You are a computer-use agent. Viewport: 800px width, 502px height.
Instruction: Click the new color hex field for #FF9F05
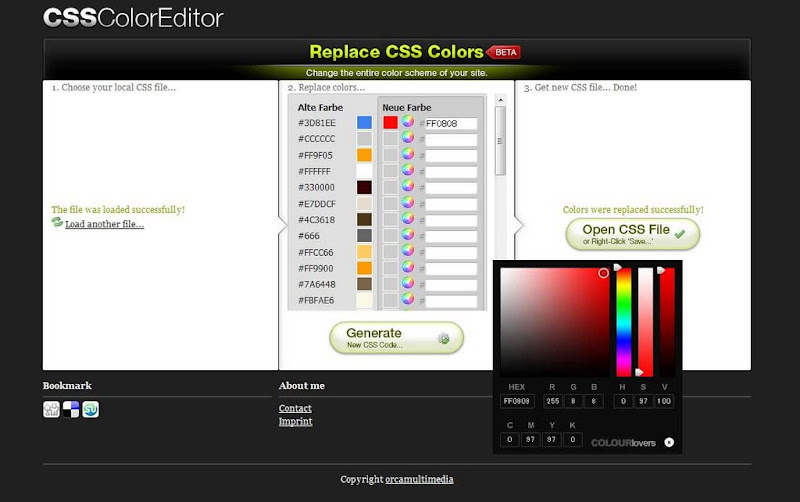[451, 156]
